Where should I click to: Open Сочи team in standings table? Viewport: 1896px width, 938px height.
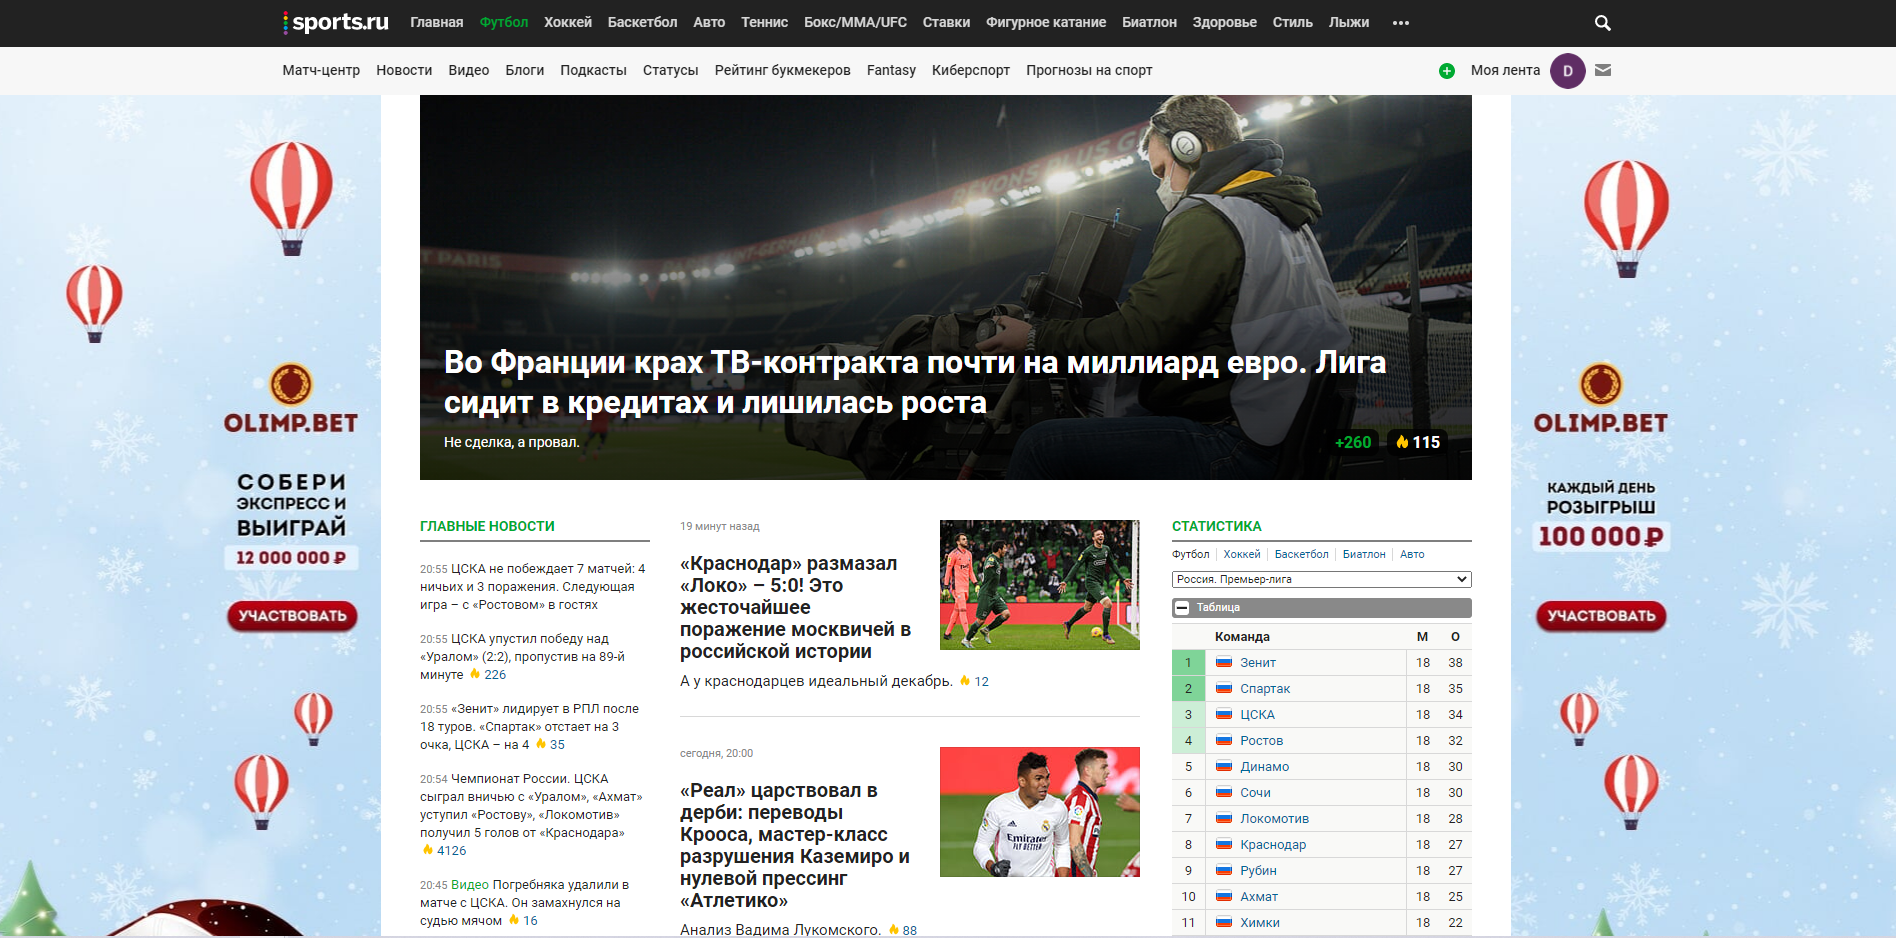click(x=1255, y=793)
